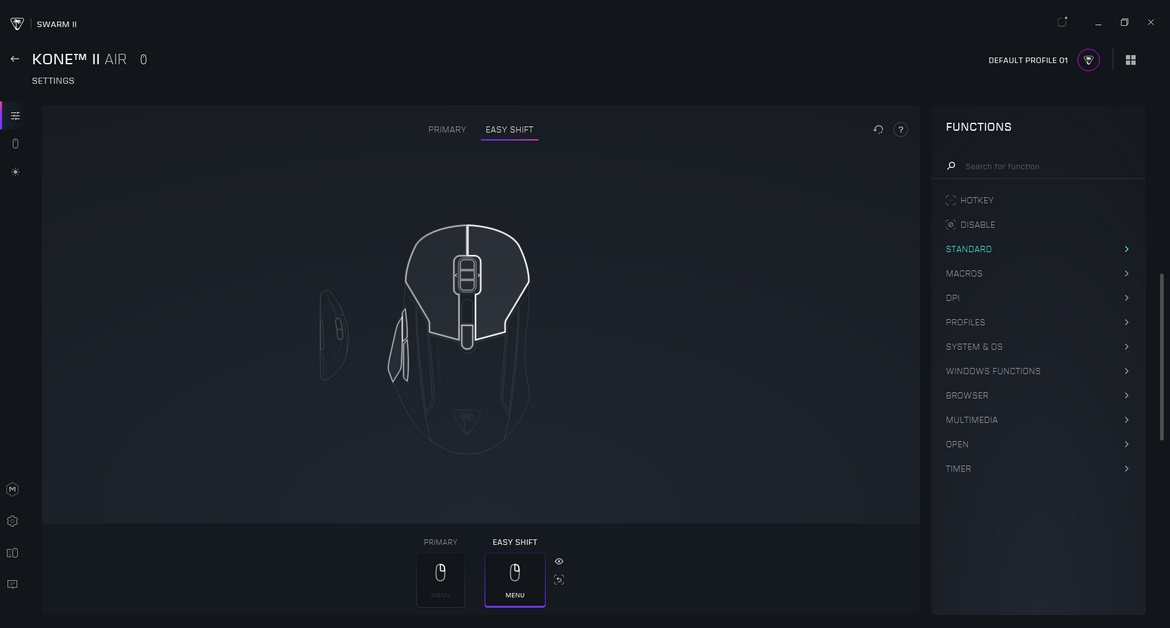Select the Easy Shift tab at top
The height and width of the screenshot is (628, 1170).
point(509,130)
